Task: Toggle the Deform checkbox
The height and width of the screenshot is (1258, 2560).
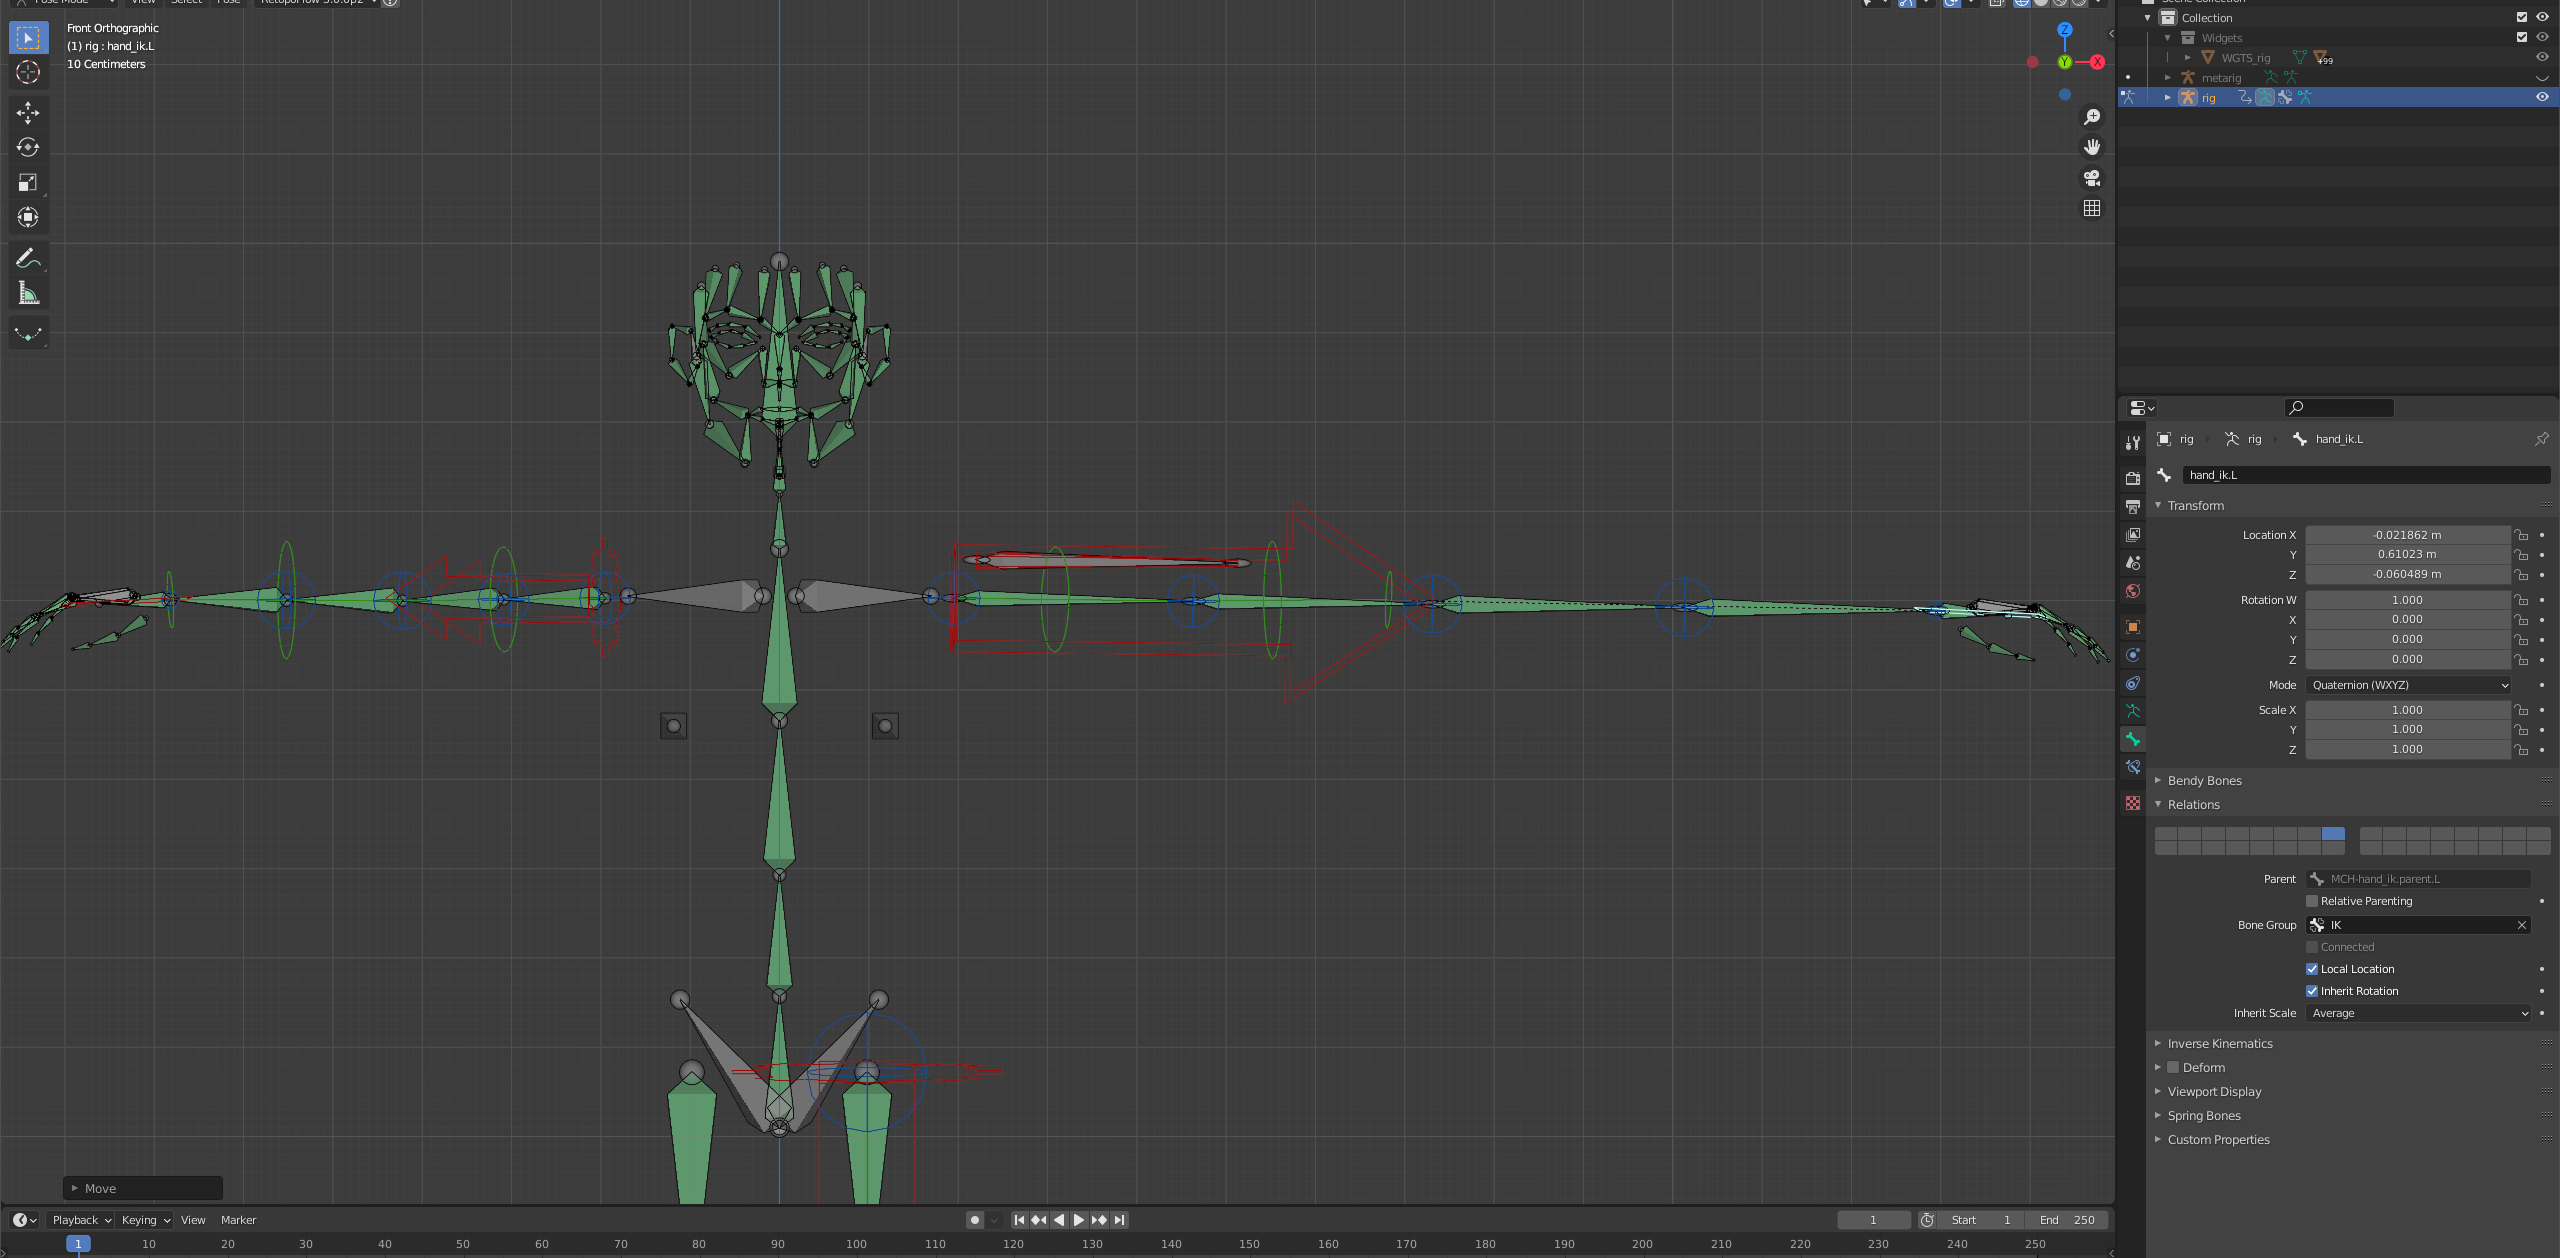Action: tap(2173, 1068)
